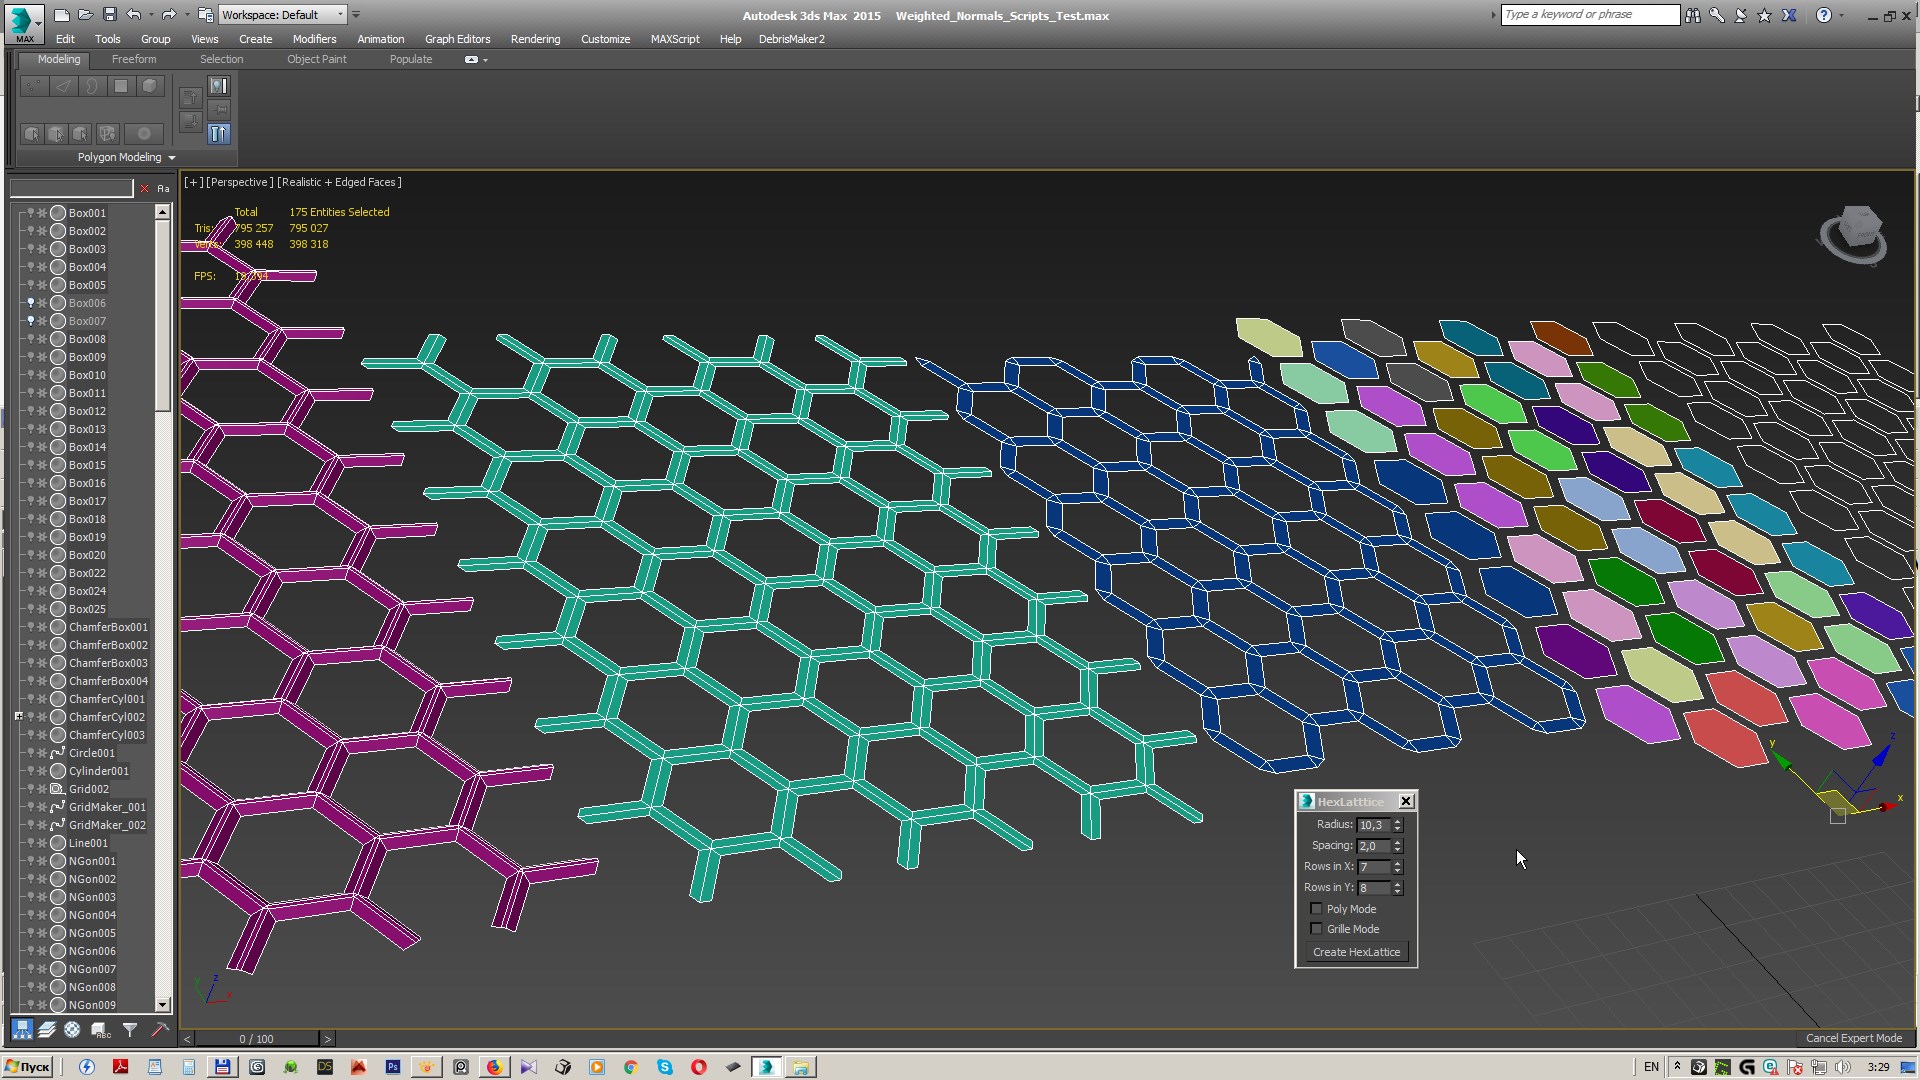Image resolution: width=1920 pixels, height=1080 pixels.
Task: Increase Radius using the spinner up arrow
Action: coord(1397,821)
